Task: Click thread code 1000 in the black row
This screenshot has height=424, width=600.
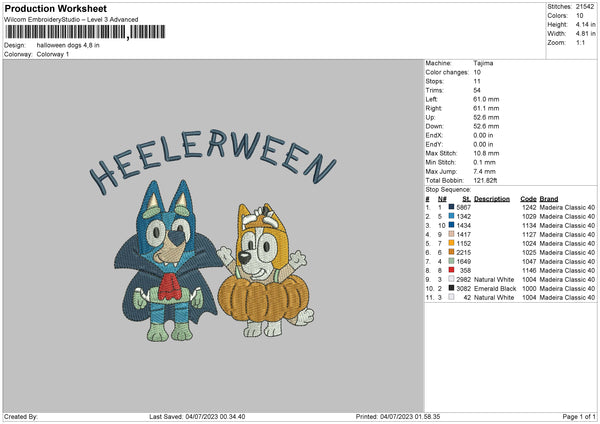Action: tap(529, 289)
